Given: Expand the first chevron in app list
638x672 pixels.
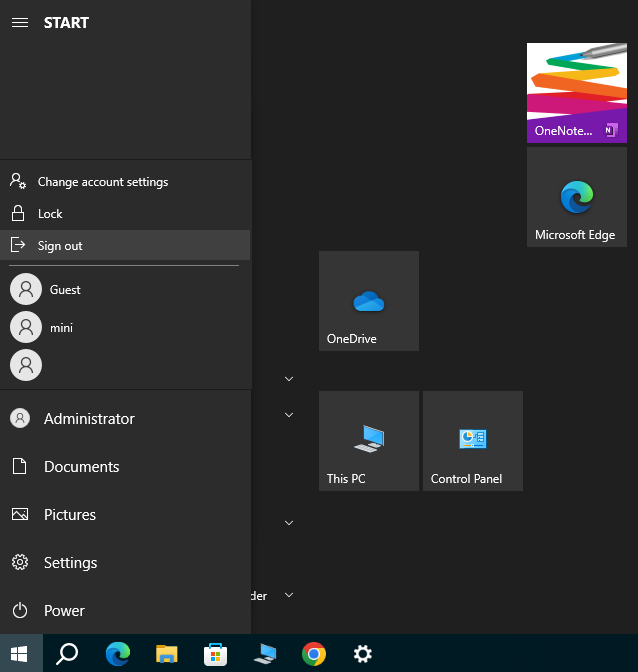Looking at the screenshot, I should point(289,379).
